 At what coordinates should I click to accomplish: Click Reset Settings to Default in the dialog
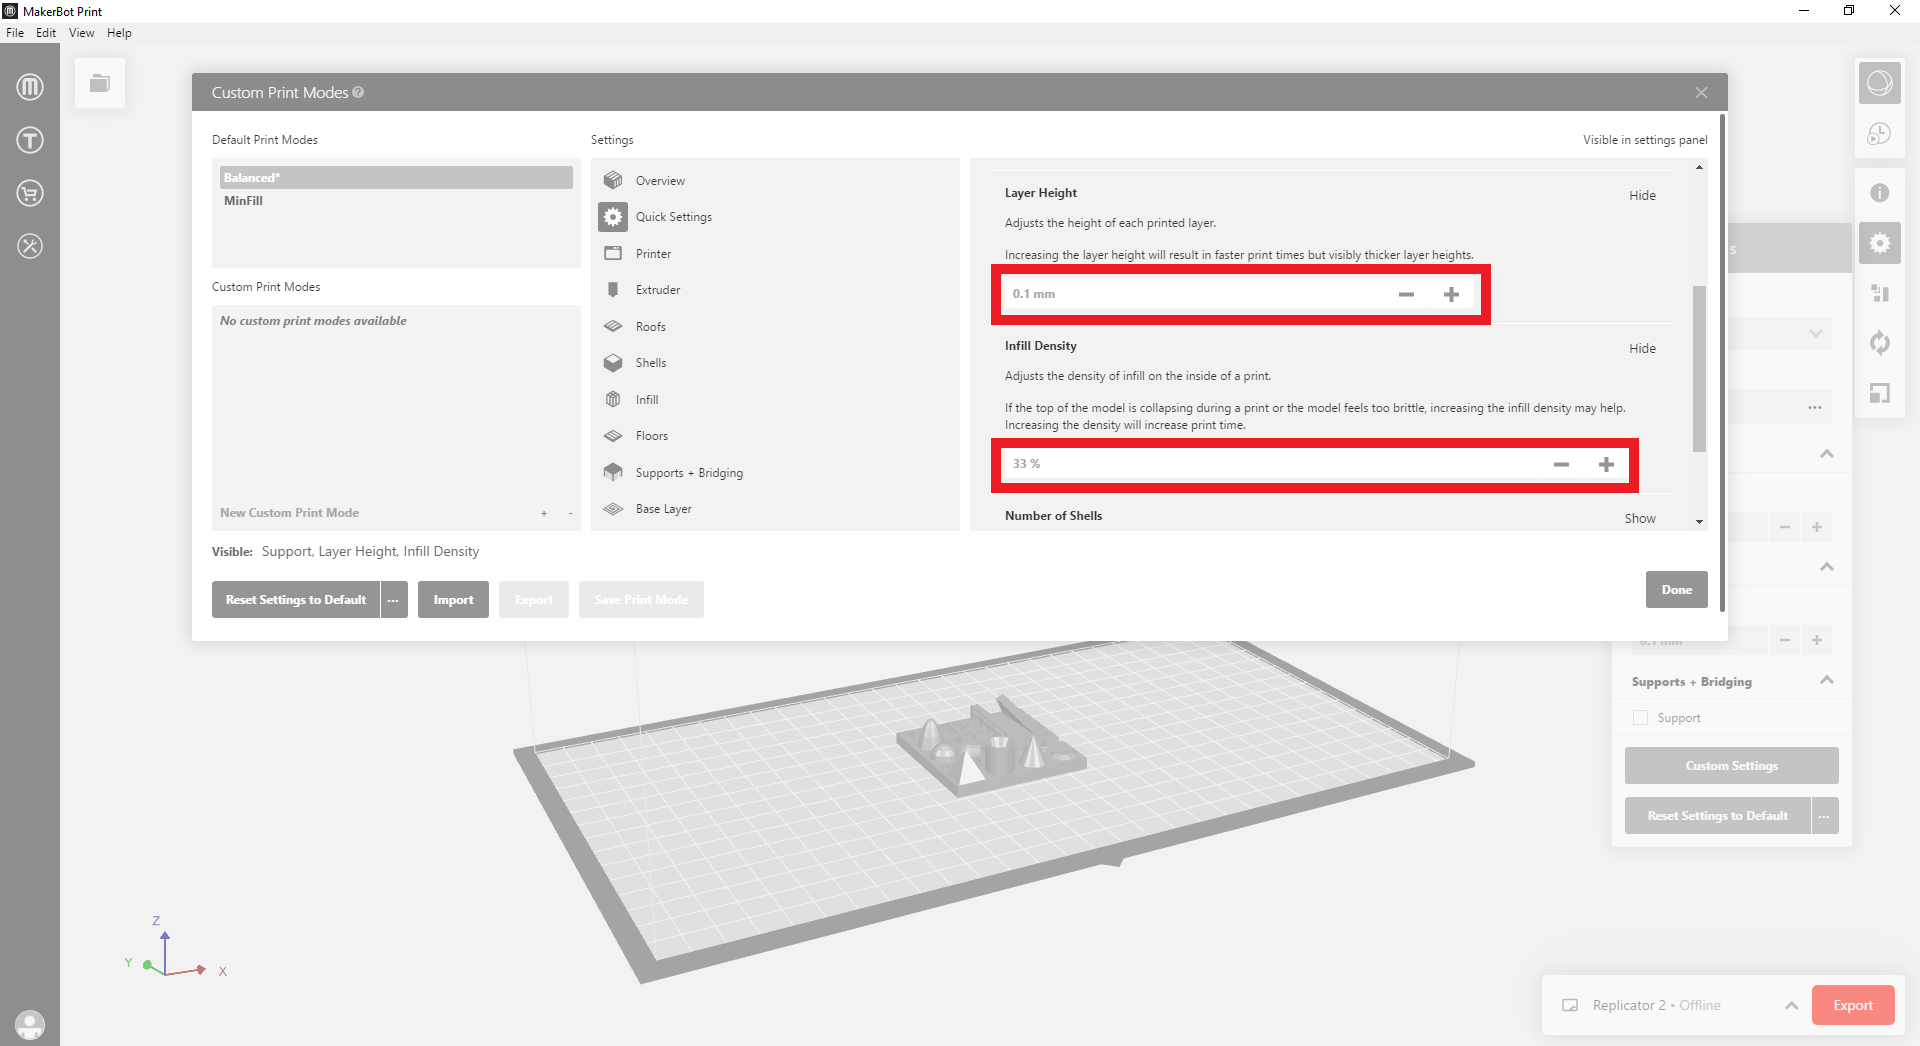[296, 600]
